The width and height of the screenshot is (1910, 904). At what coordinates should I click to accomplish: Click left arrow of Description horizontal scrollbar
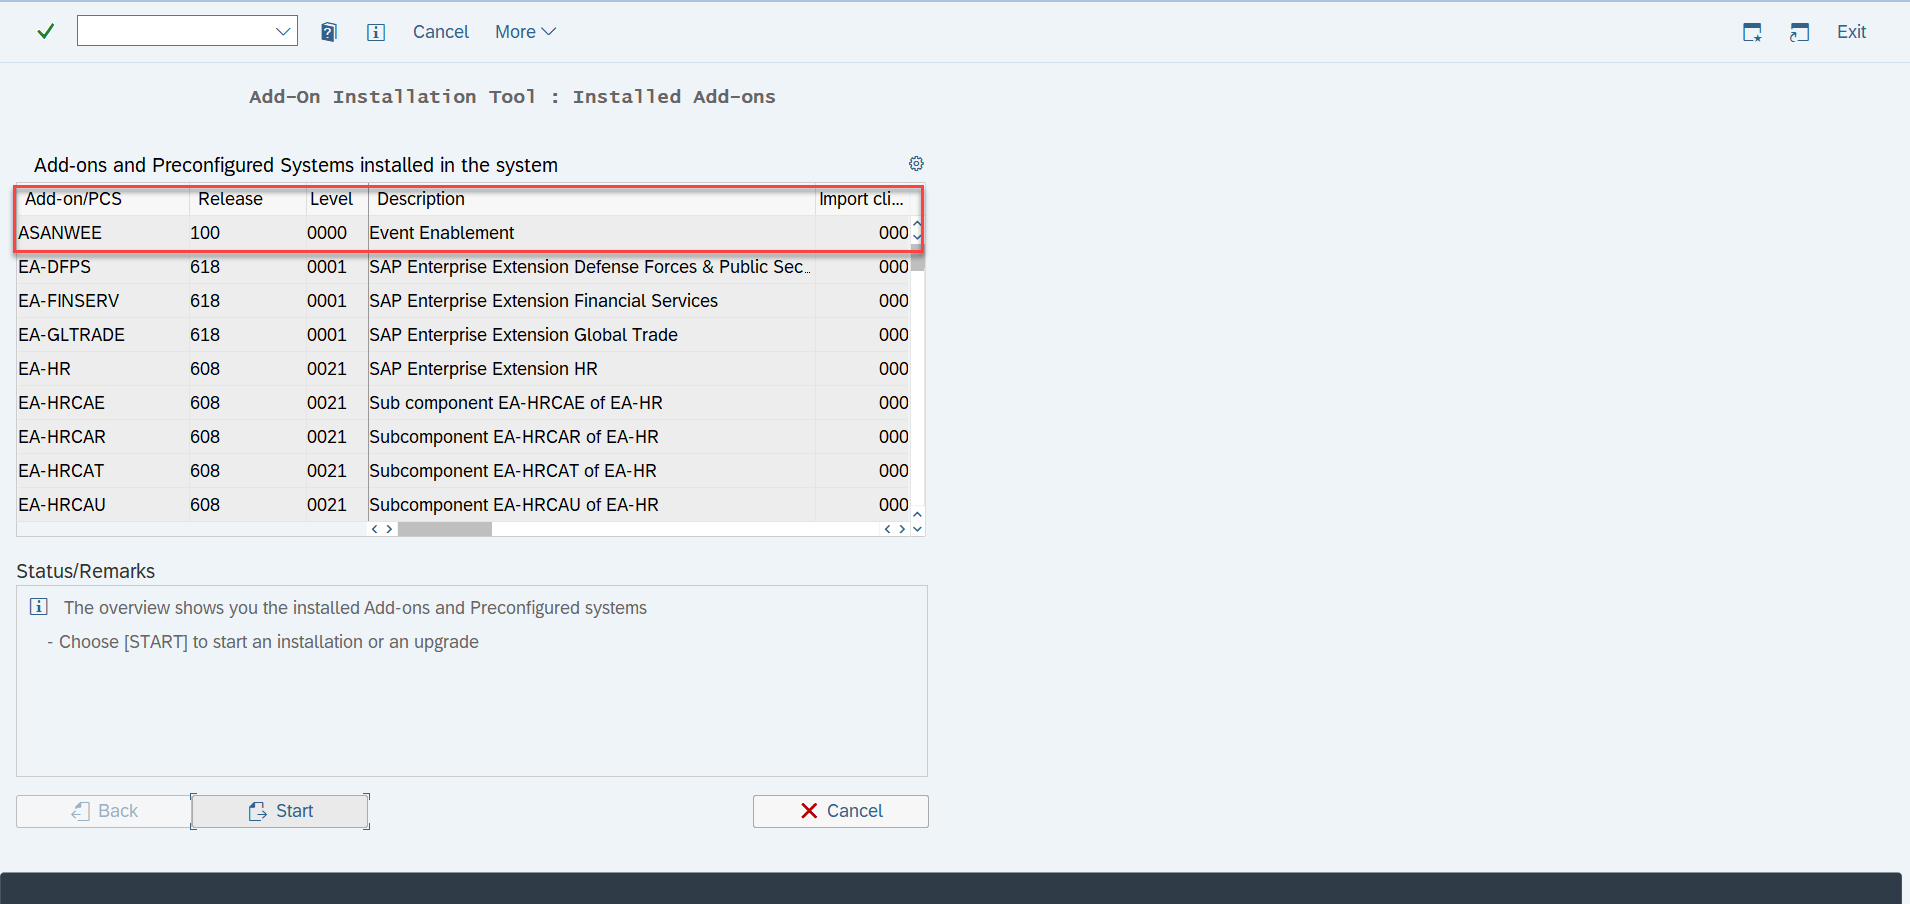pos(375,529)
